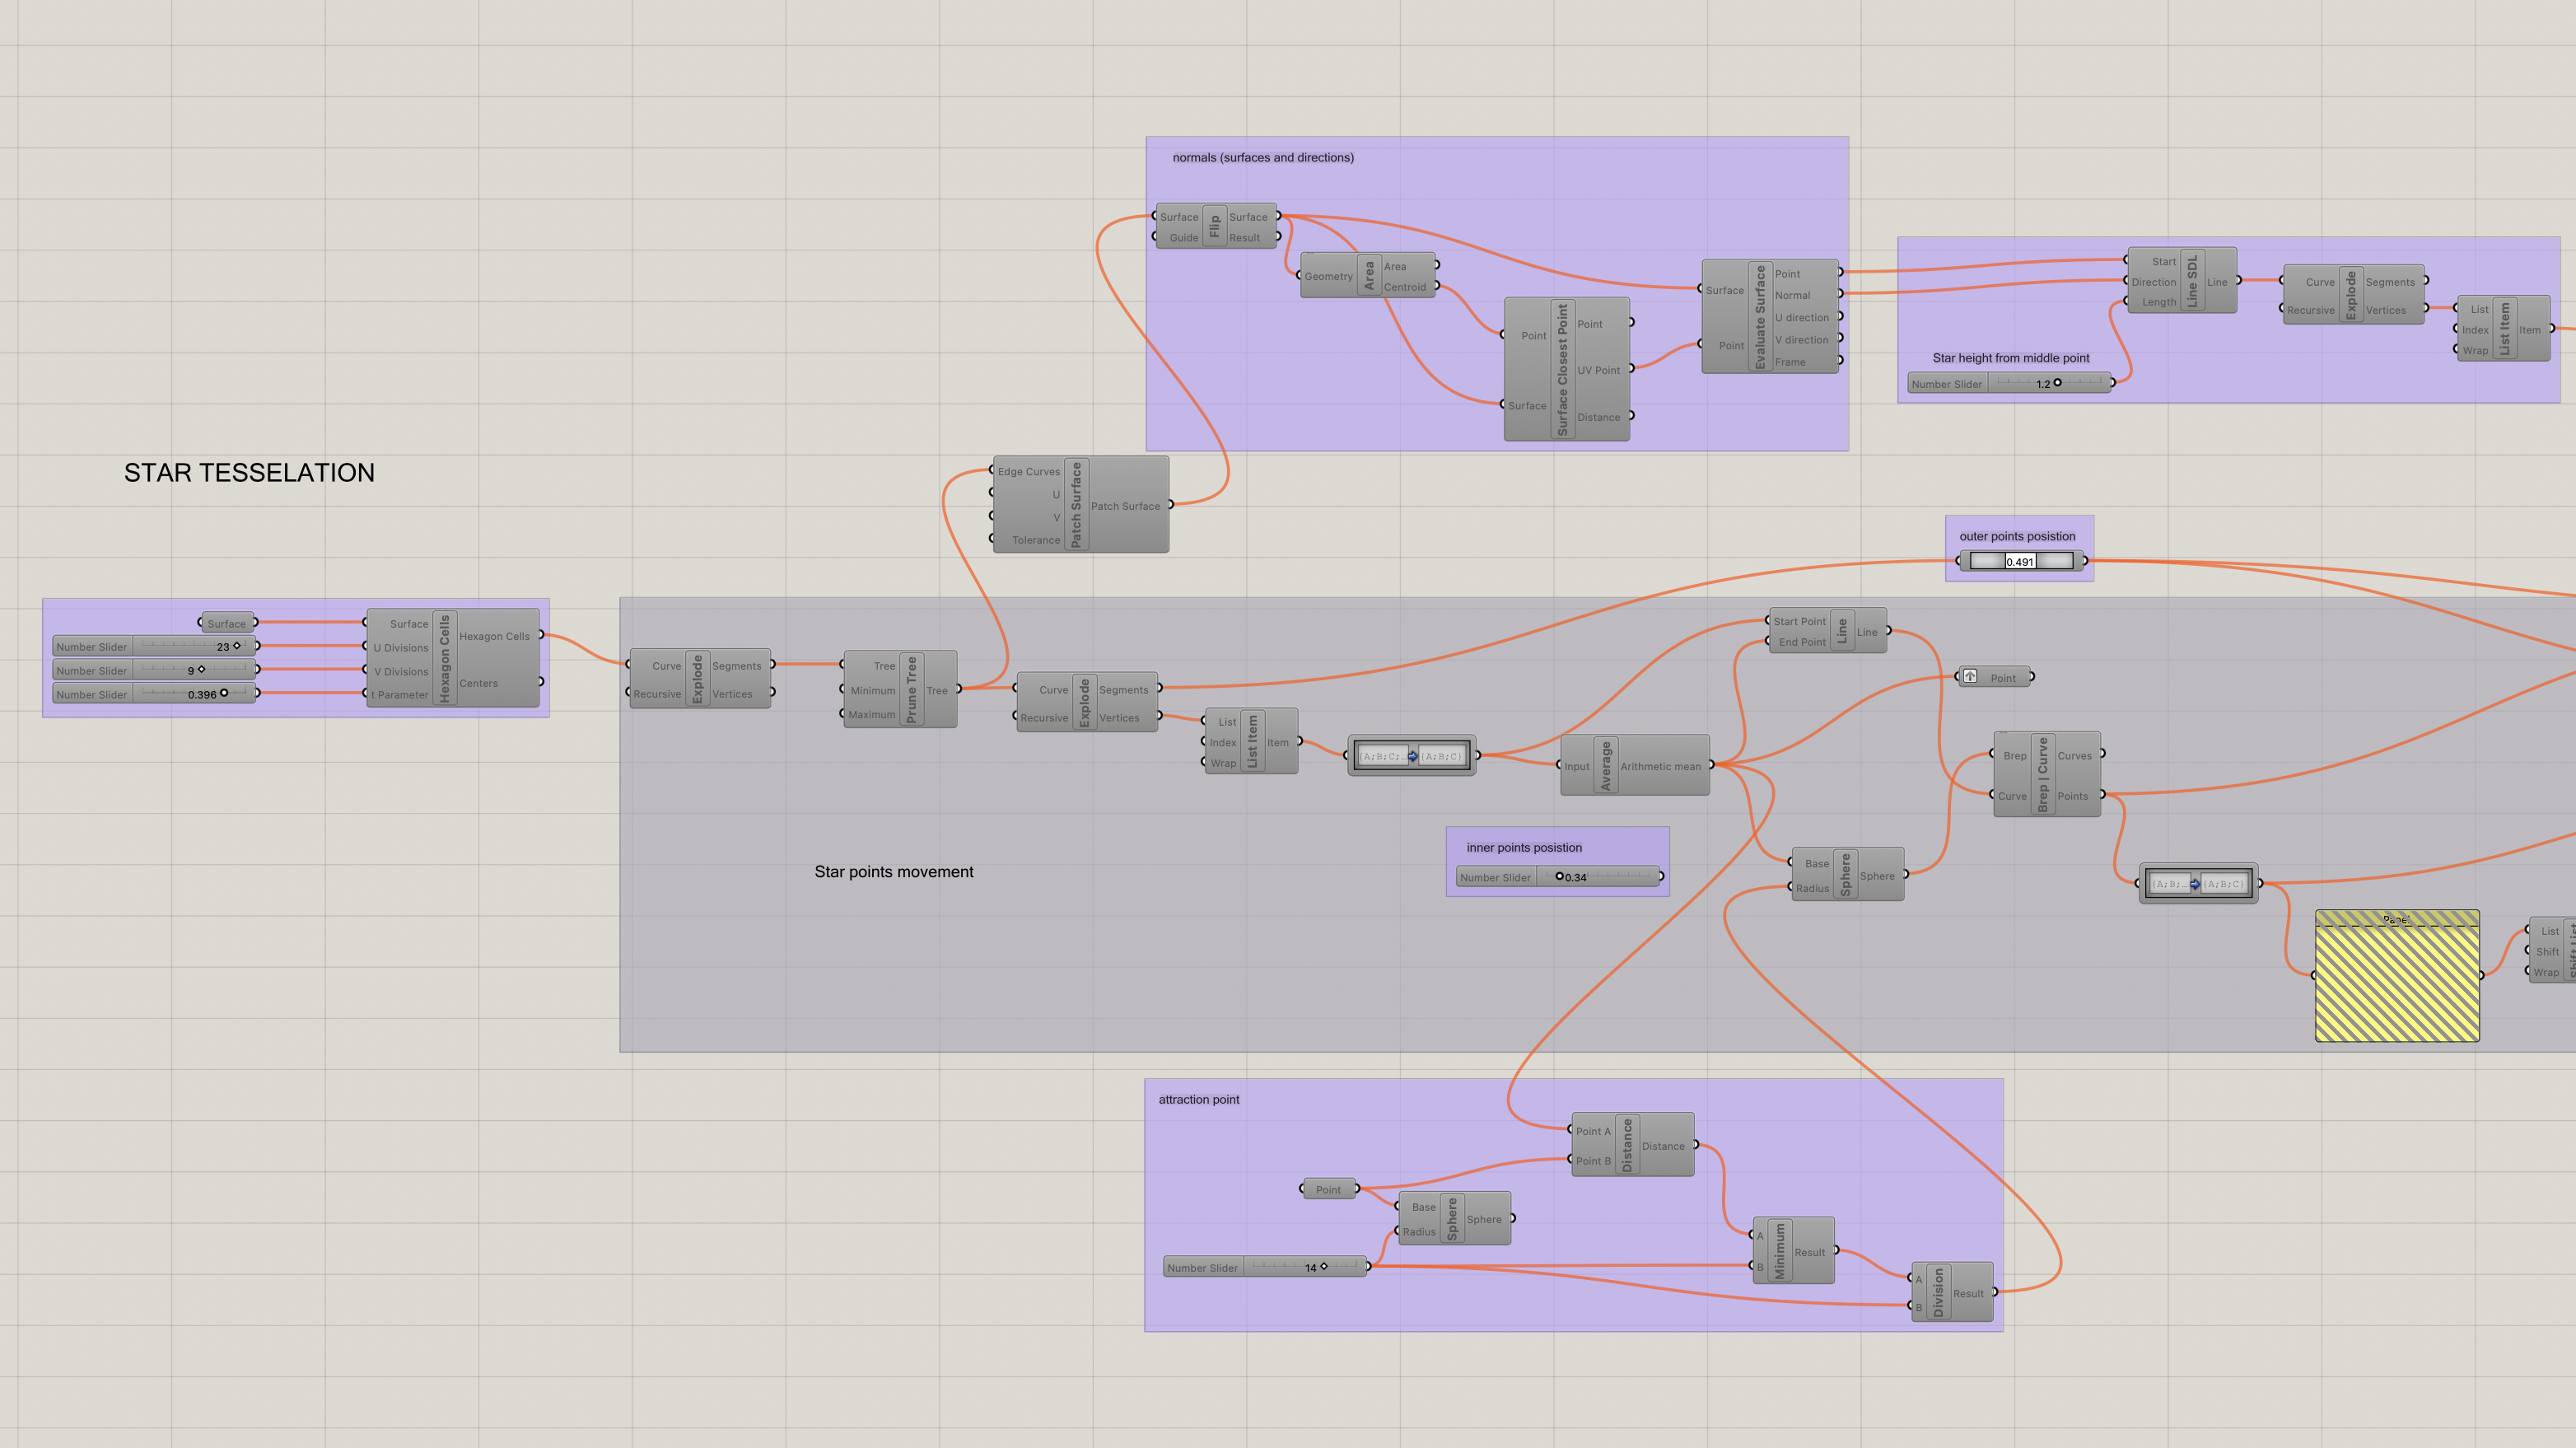Select the Surface Closest Point component
2576x1448 pixels.
pyautogui.click(x=1562, y=369)
